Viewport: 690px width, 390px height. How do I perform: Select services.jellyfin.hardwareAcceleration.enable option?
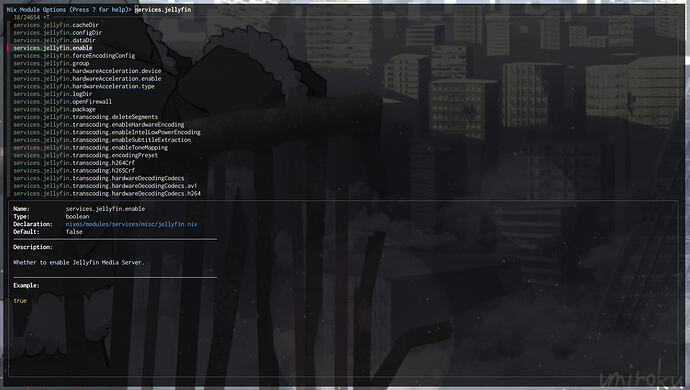(x=87, y=79)
